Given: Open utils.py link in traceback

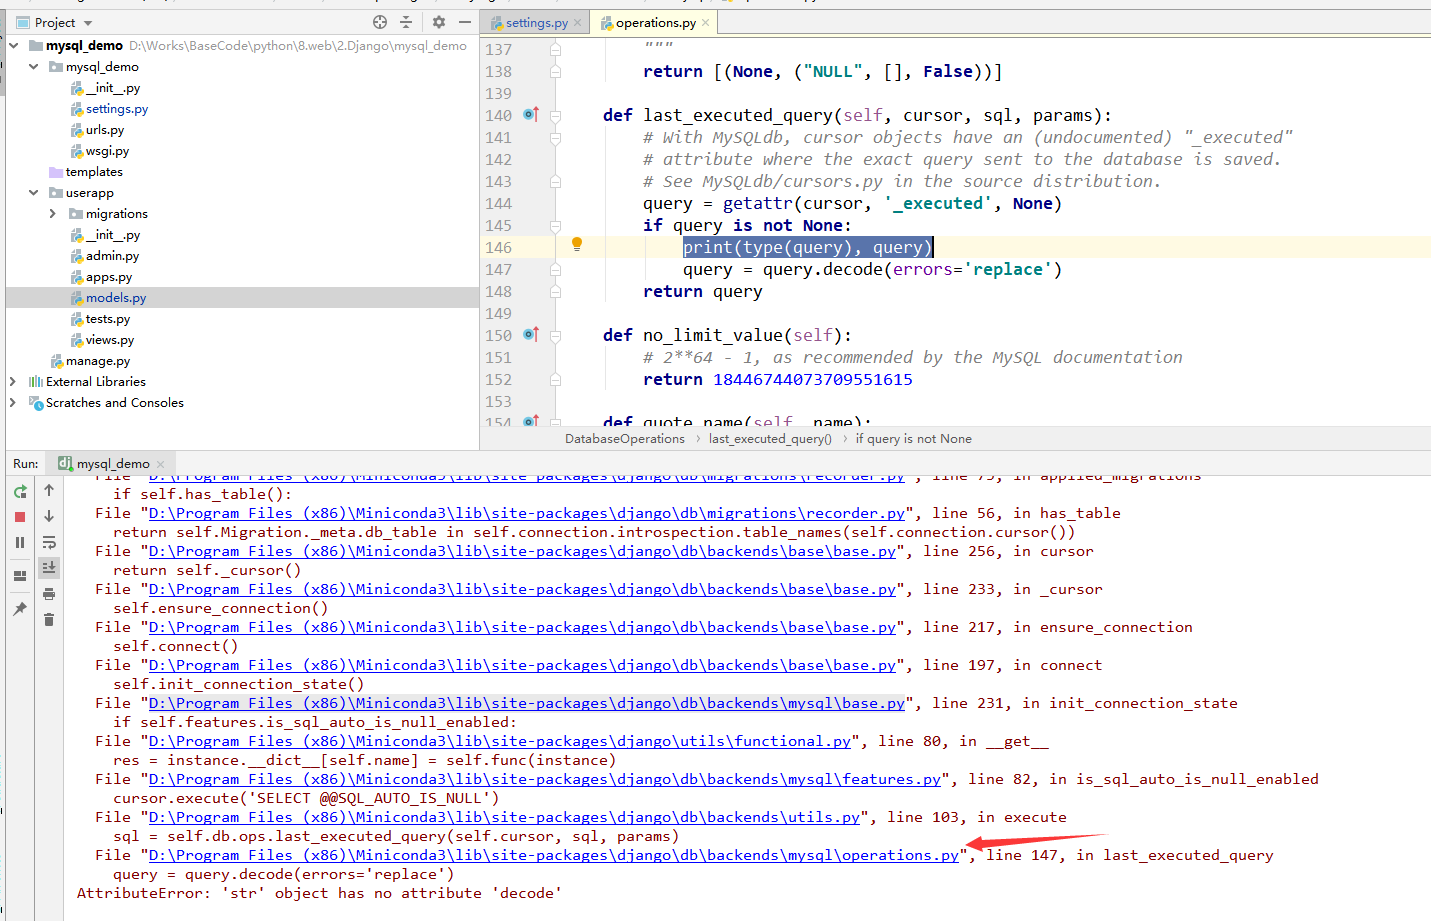Looking at the screenshot, I should point(505,817).
